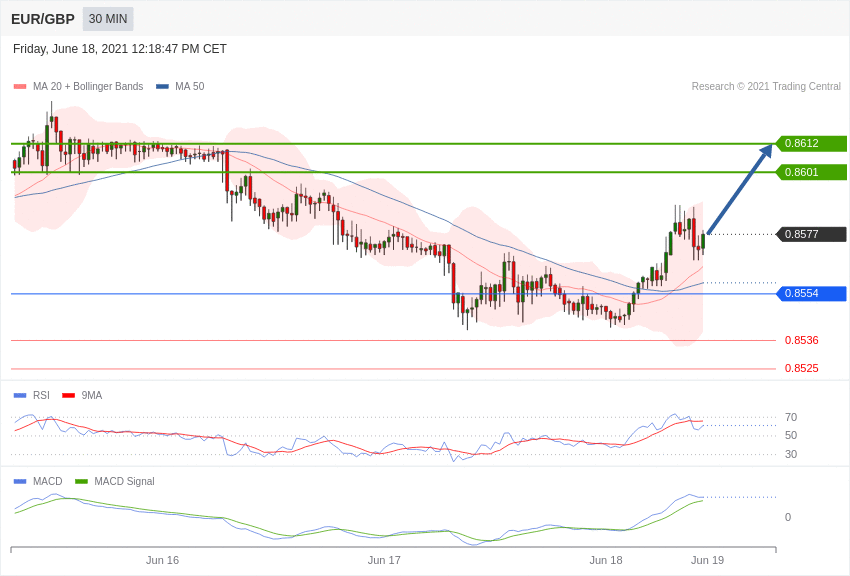This screenshot has width=850, height=576.
Task: Click the MA 50 legend label
Action: point(190,86)
